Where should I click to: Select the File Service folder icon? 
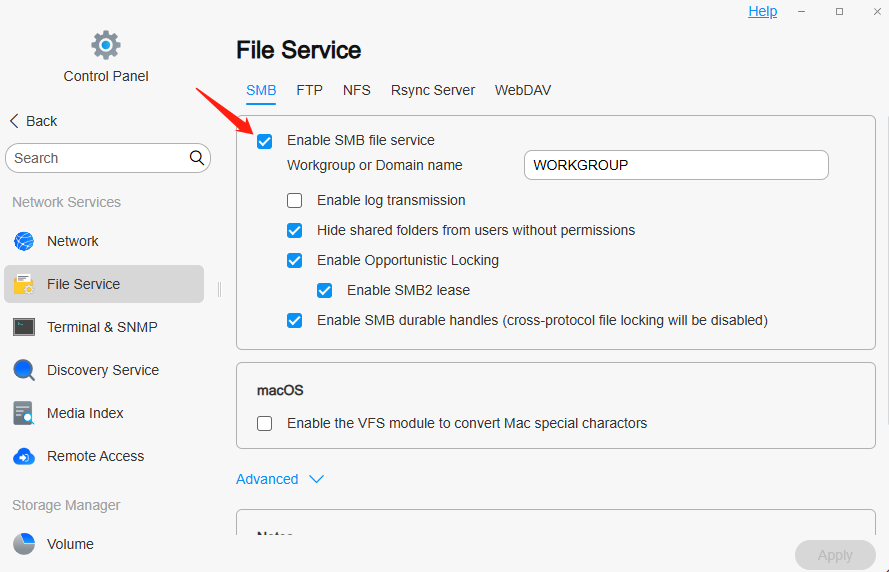click(24, 284)
